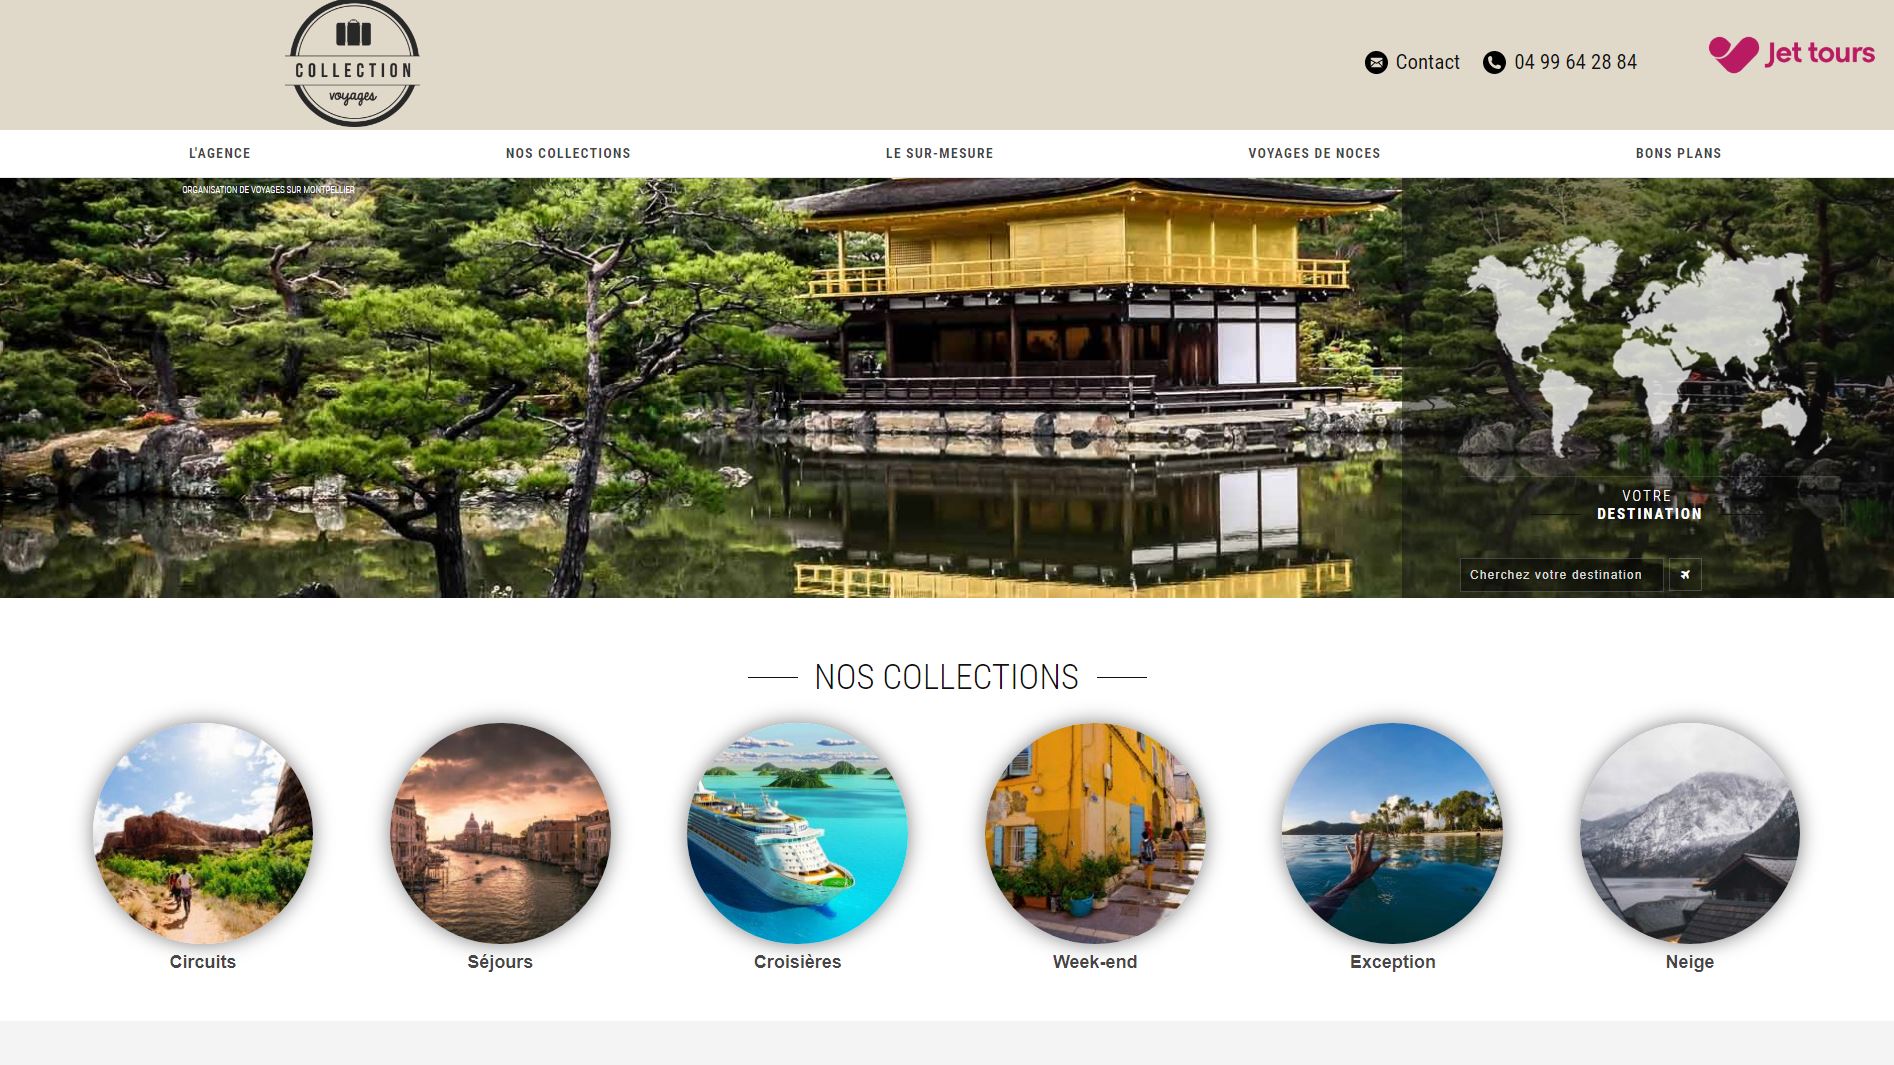Click the Collection Voyages suitcase logo

(352, 64)
